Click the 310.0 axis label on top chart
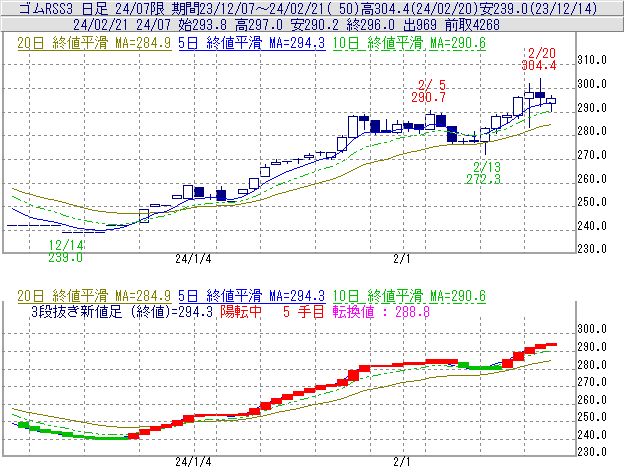Screen dimensions: 624x475 point(592,60)
